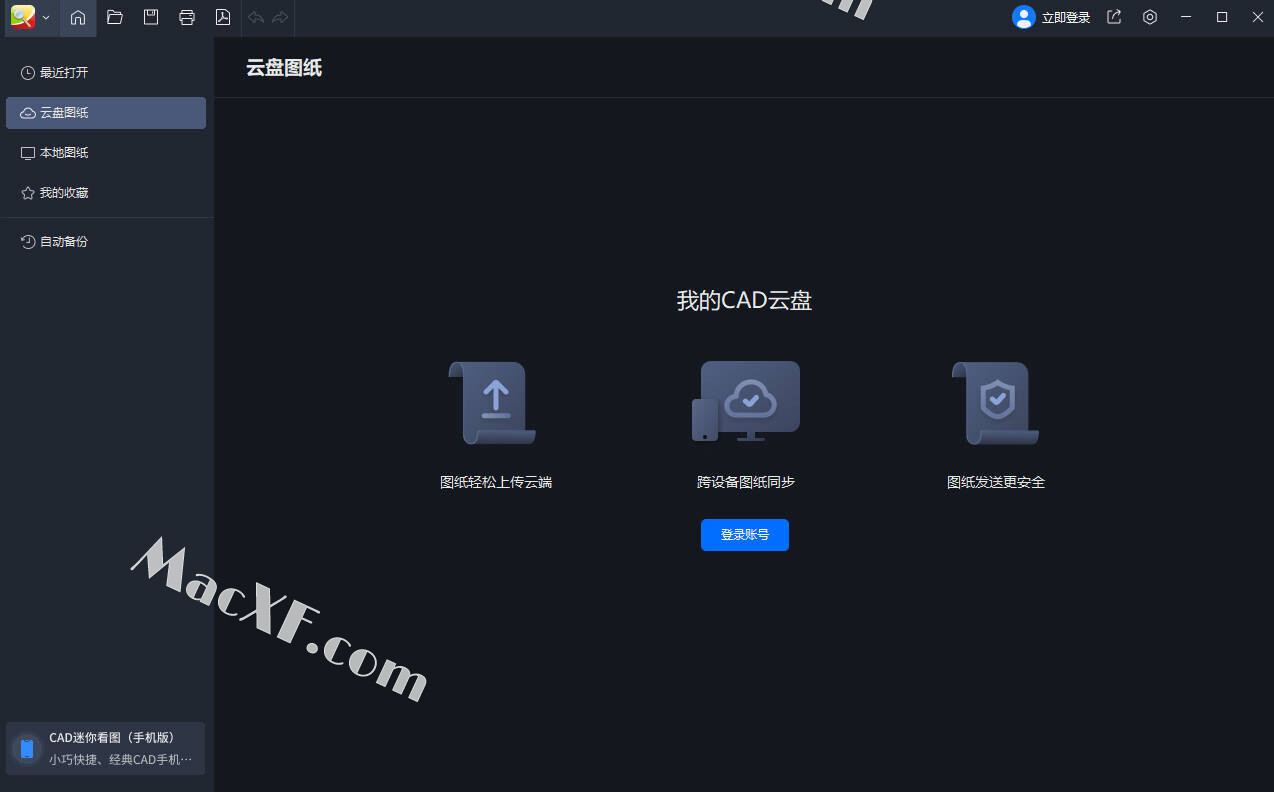The image size is (1274, 792).
Task: Open 自动备份 in the sidebar
Action: tap(64, 242)
